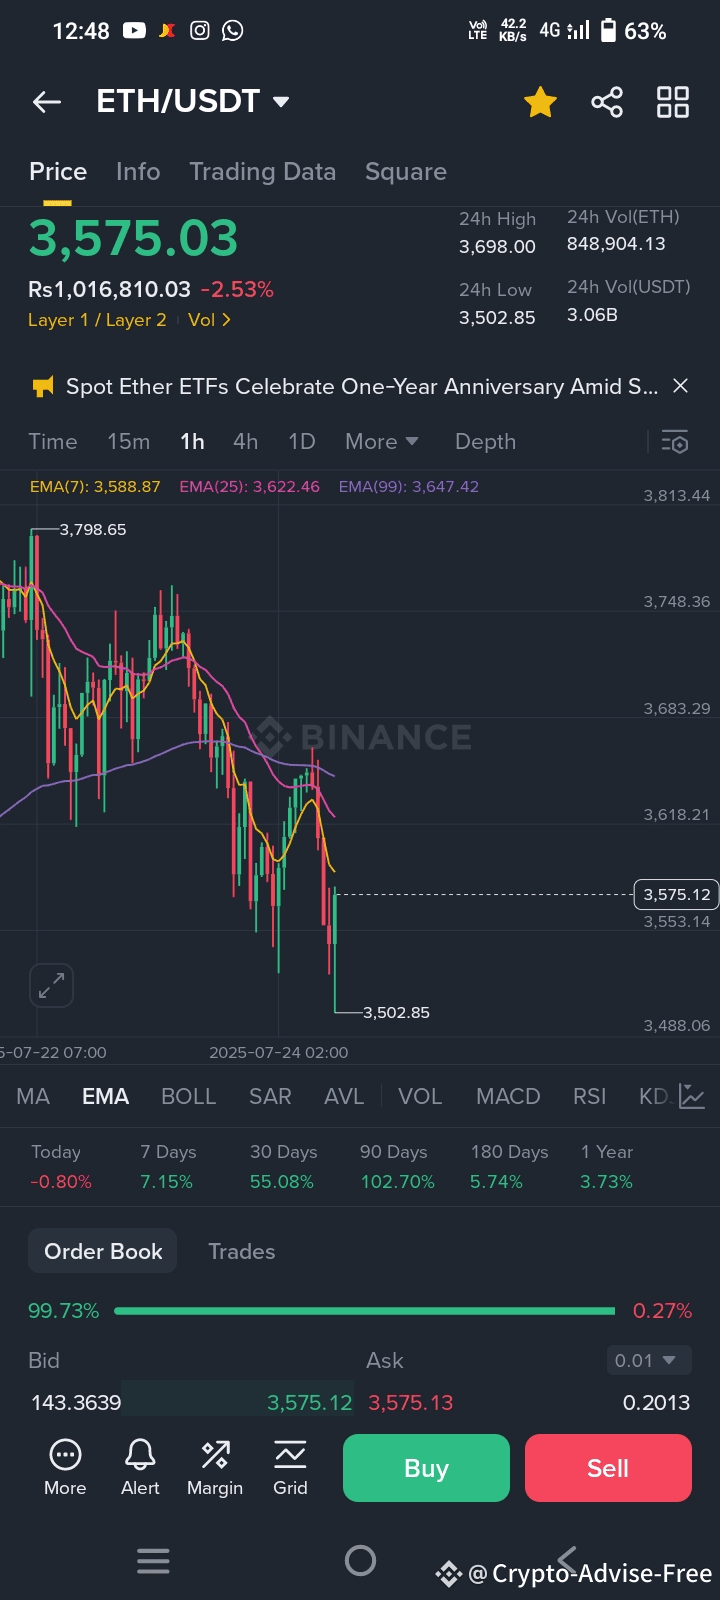The width and height of the screenshot is (720, 1600).
Task: Tap the back arrow icon
Action: tap(47, 102)
